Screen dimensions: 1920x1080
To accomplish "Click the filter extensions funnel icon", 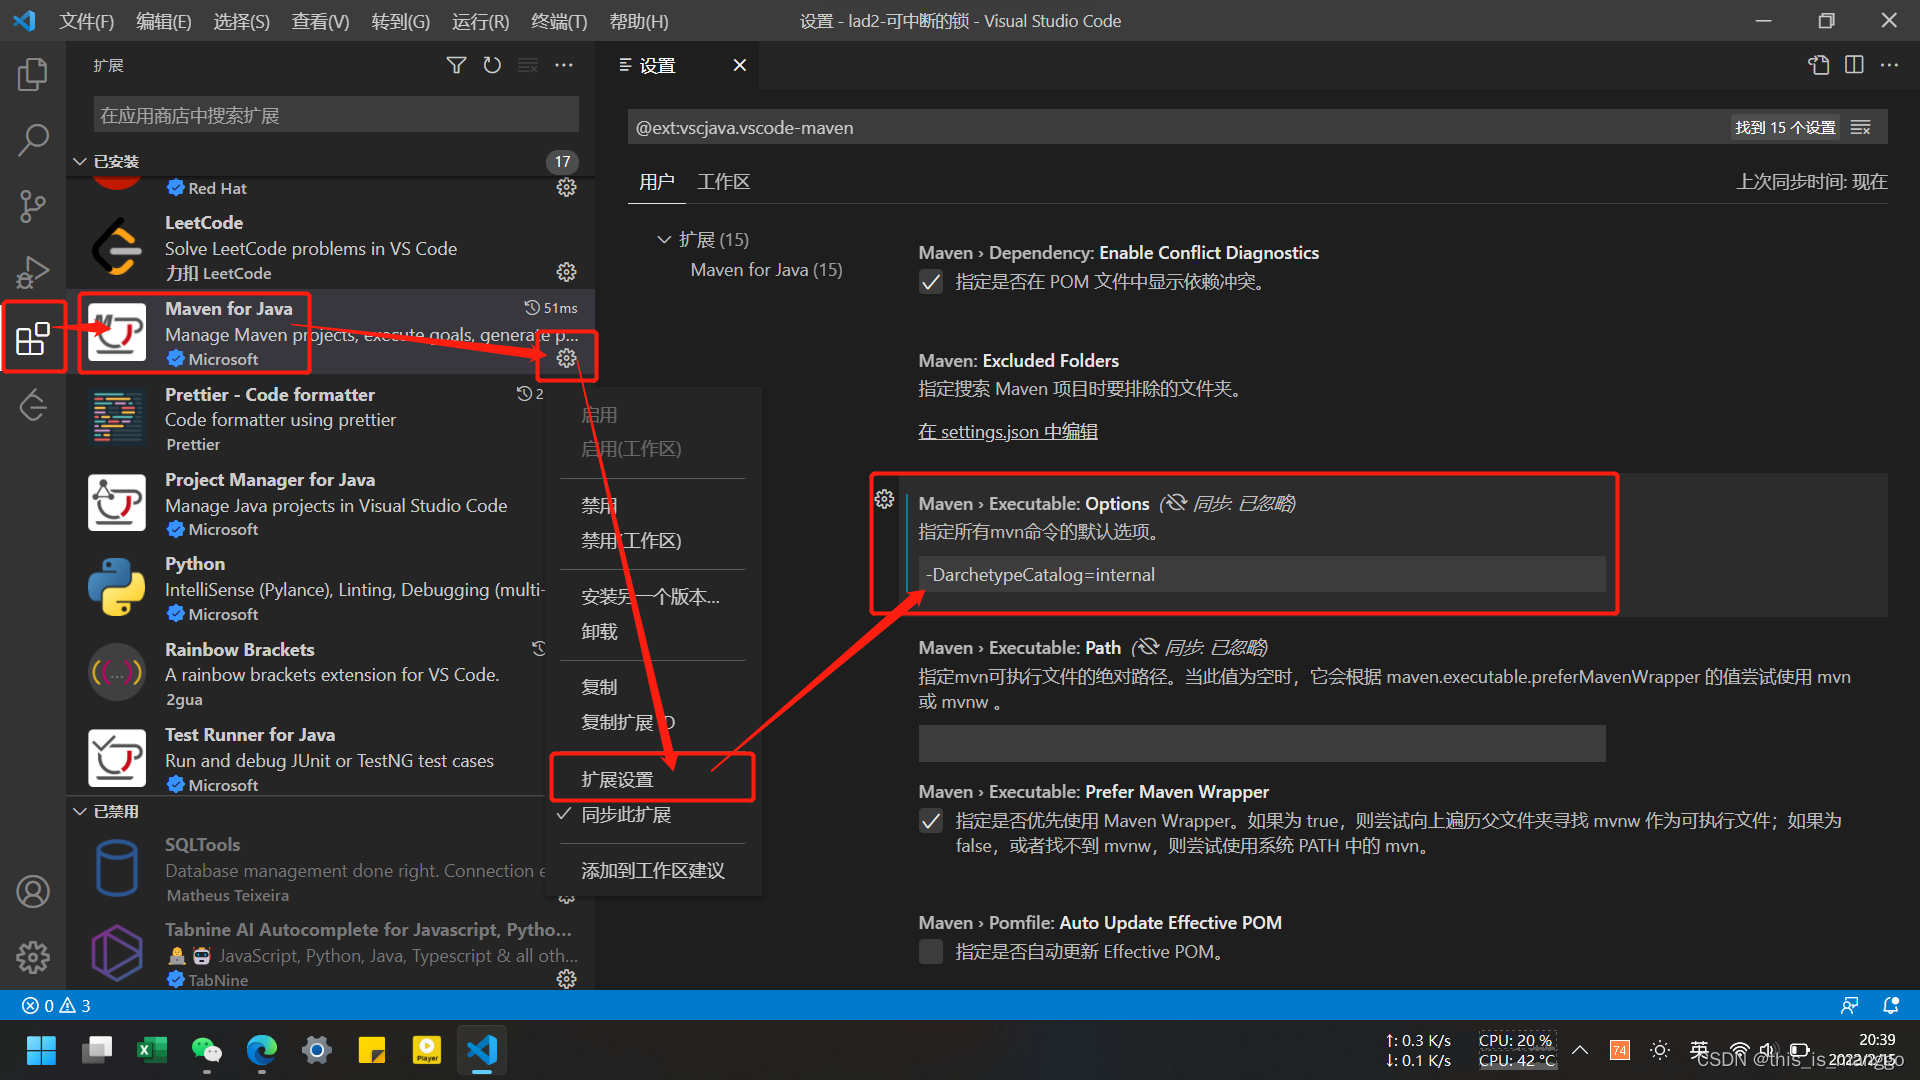I will coord(456,66).
